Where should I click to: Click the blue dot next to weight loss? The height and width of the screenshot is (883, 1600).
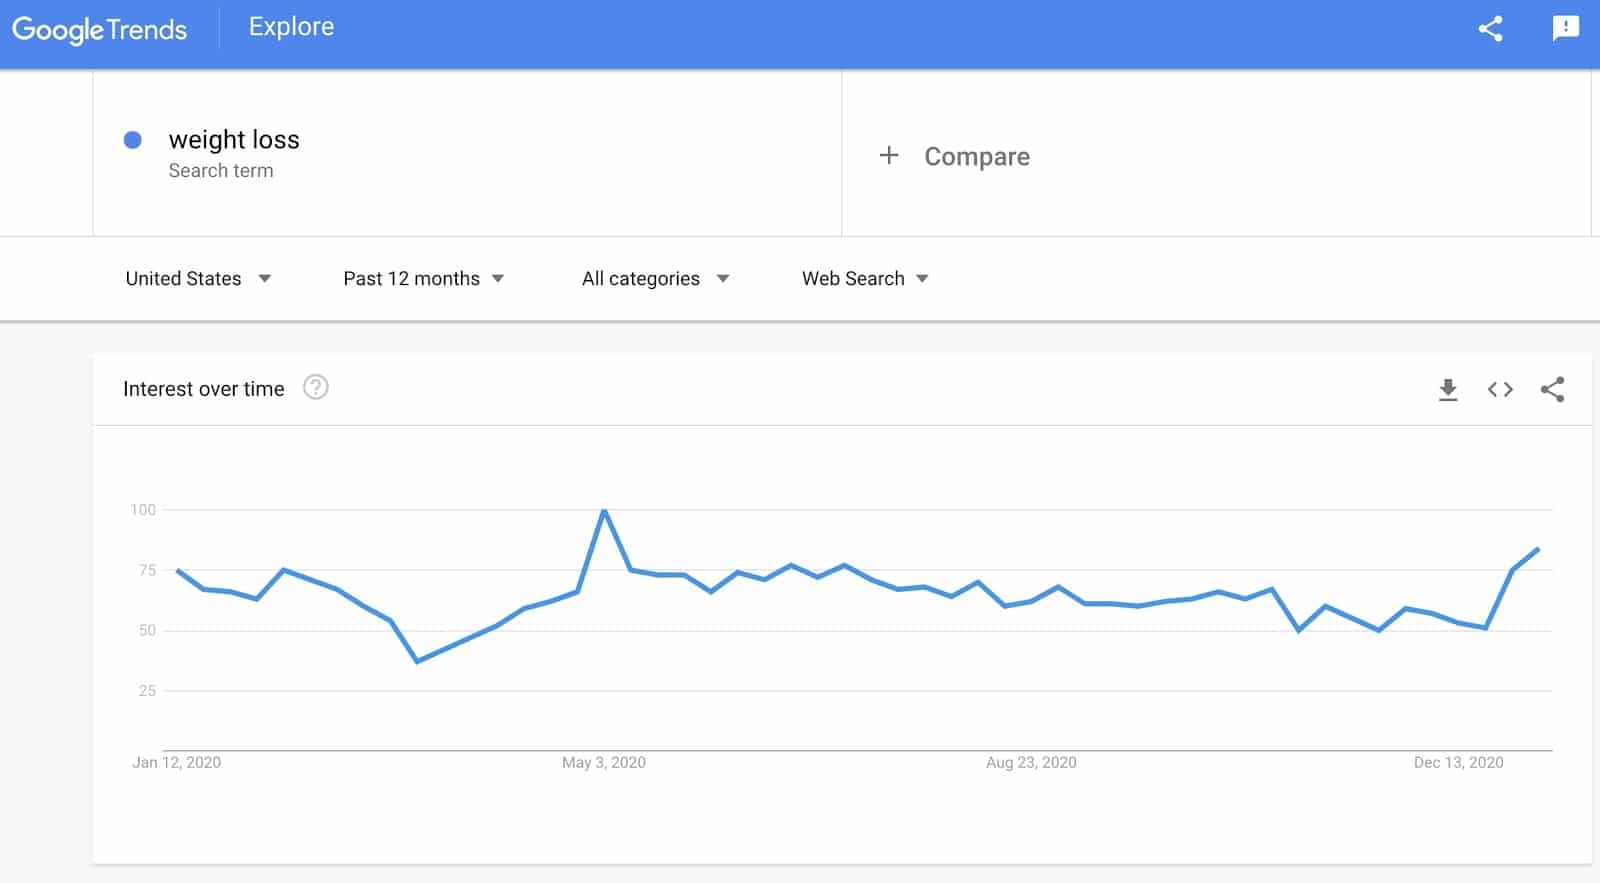coord(132,140)
